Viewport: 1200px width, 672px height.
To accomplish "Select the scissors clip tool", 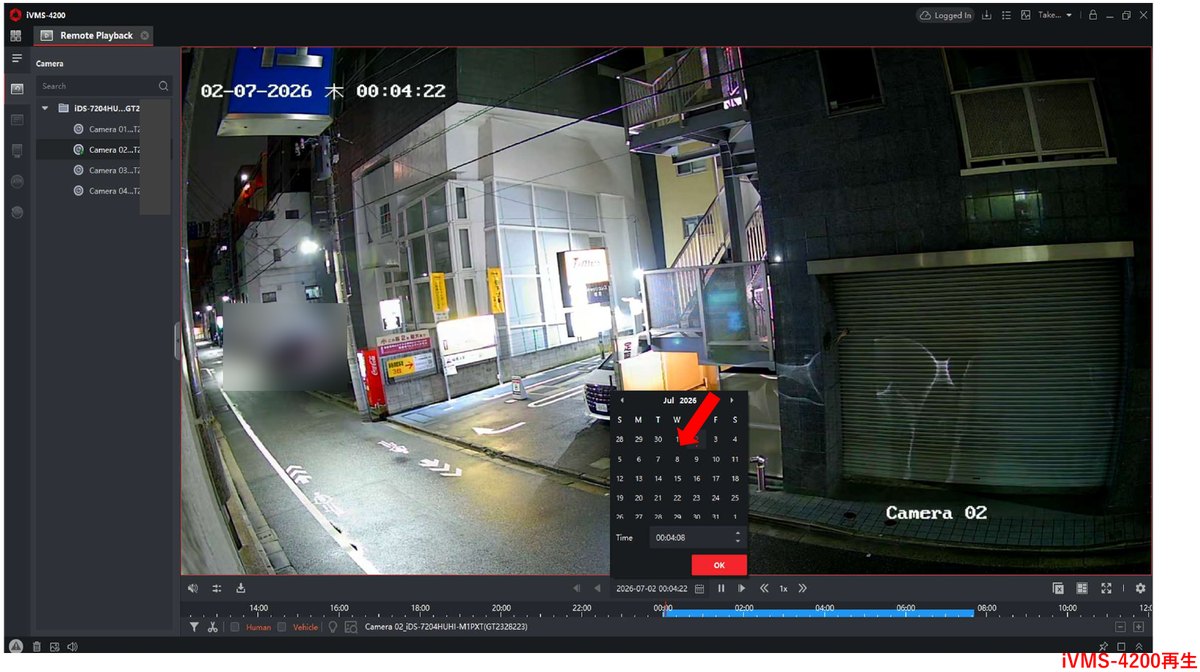I will tap(212, 627).
